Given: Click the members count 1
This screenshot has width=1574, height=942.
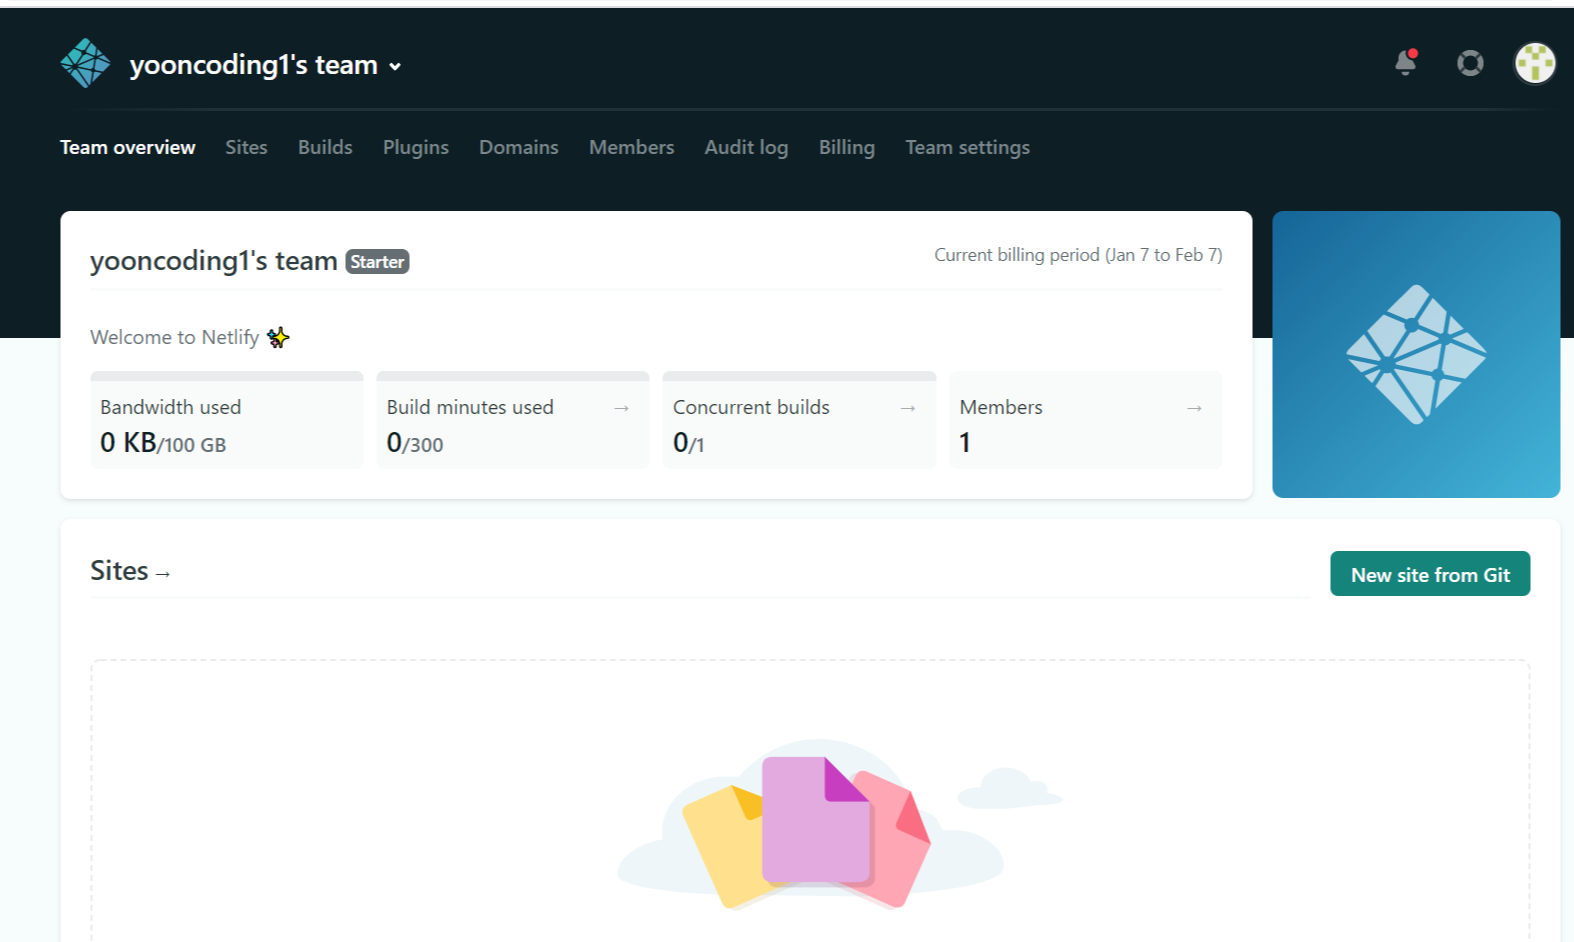Looking at the screenshot, I should click(965, 442).
